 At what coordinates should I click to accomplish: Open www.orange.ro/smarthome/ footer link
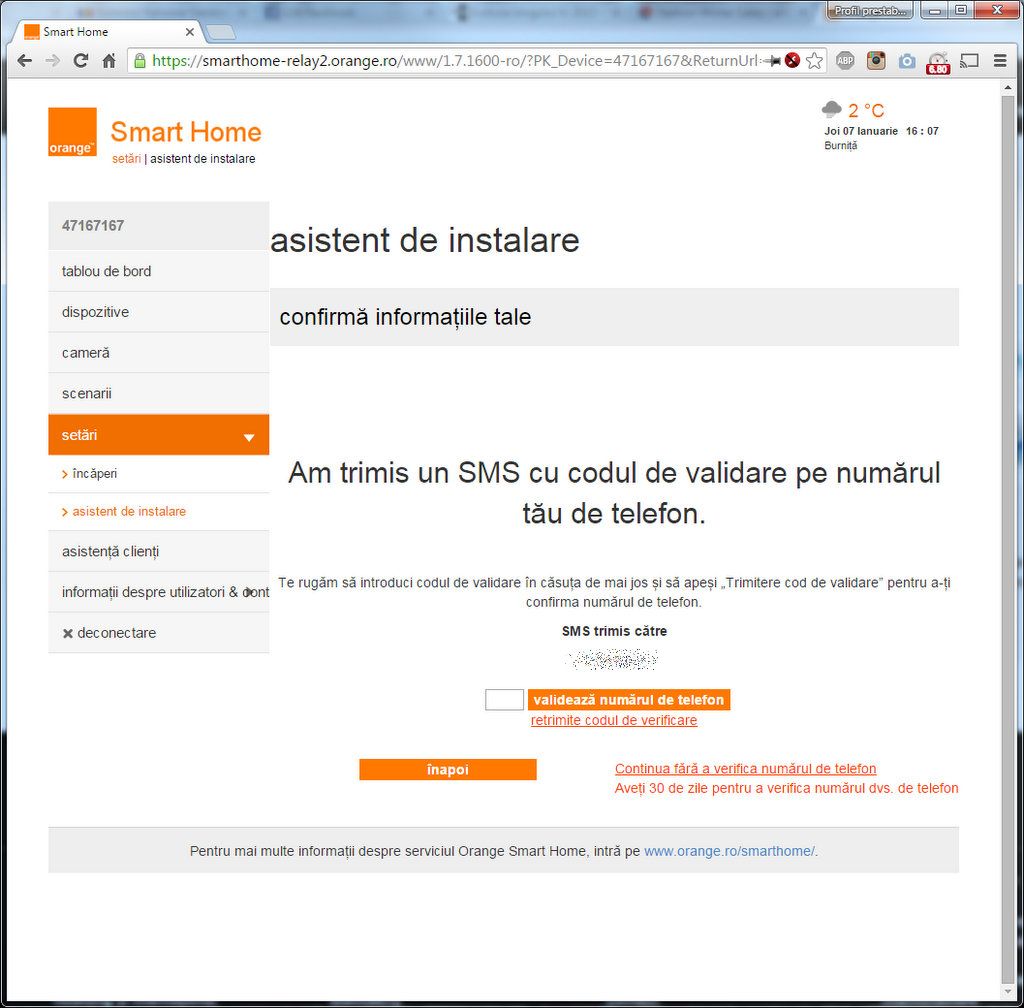(729, 851)
